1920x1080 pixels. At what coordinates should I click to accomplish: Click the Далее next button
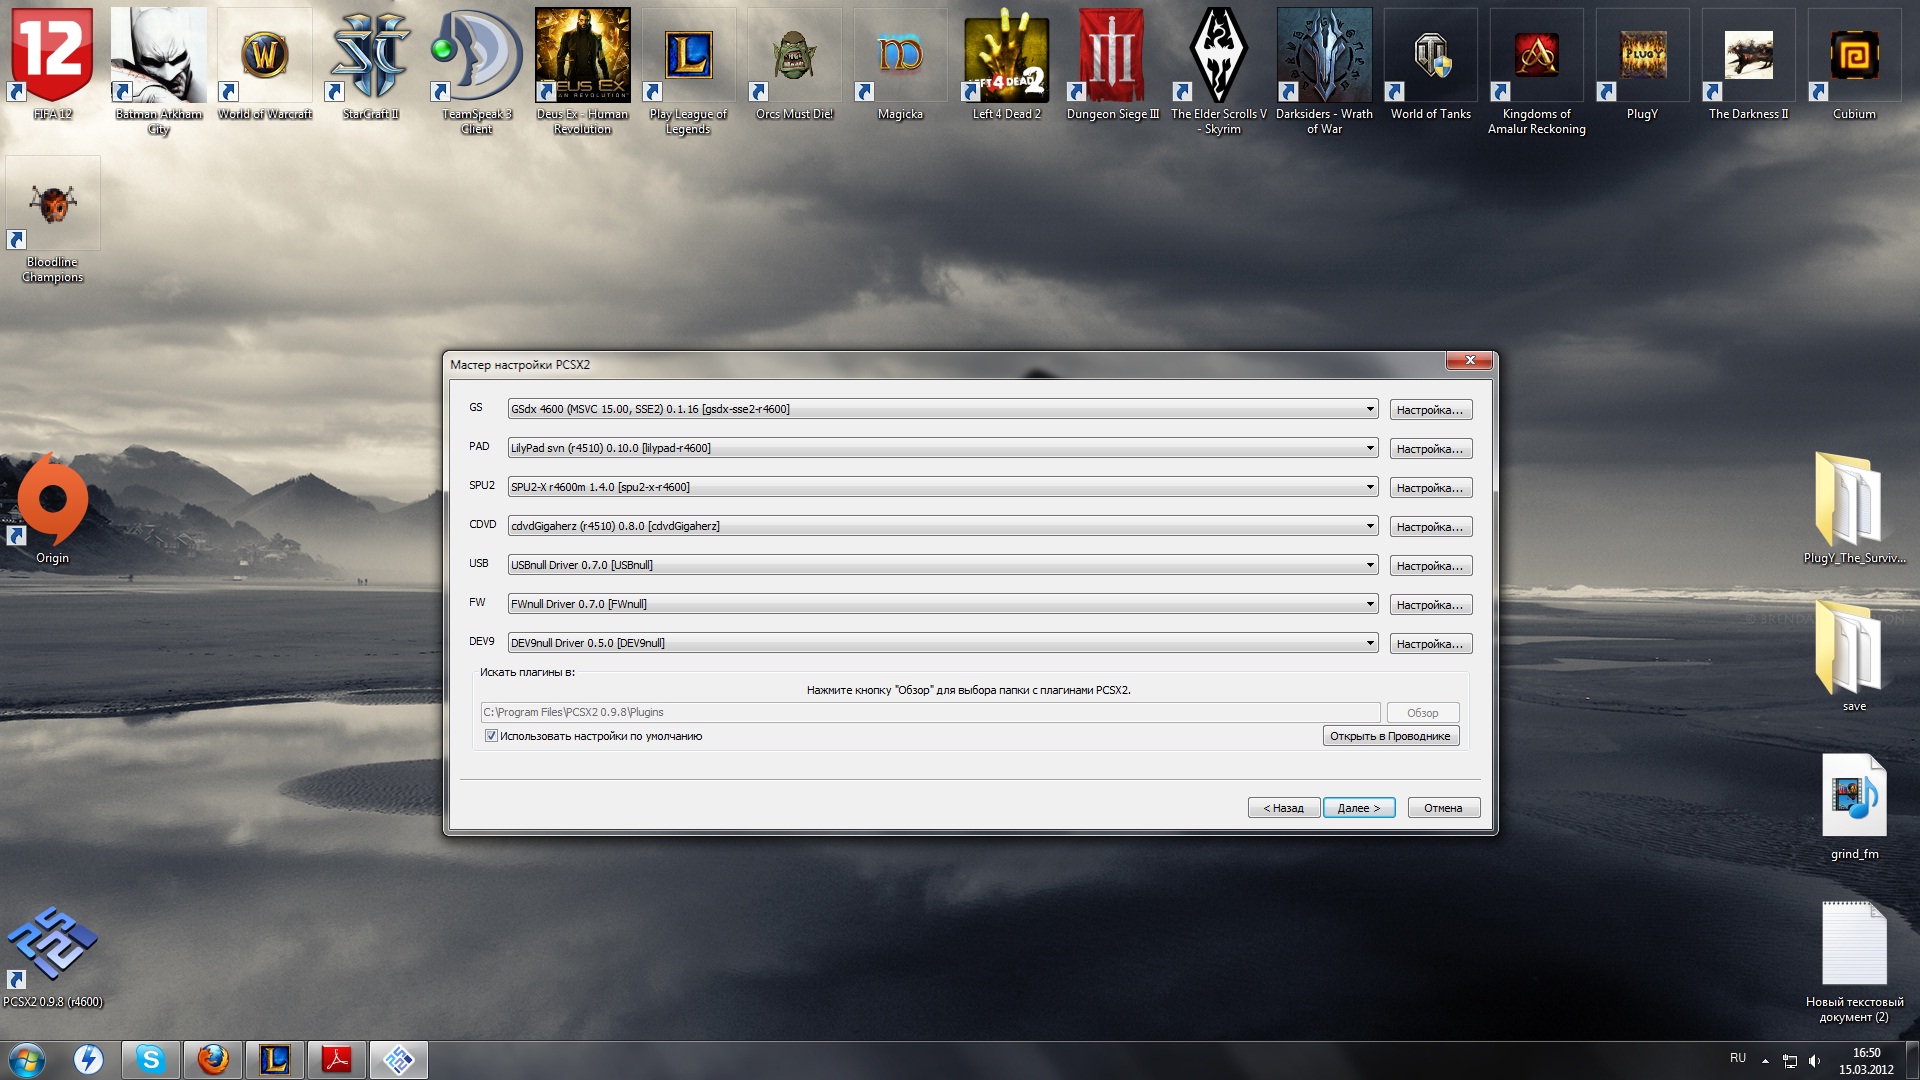1358,808
